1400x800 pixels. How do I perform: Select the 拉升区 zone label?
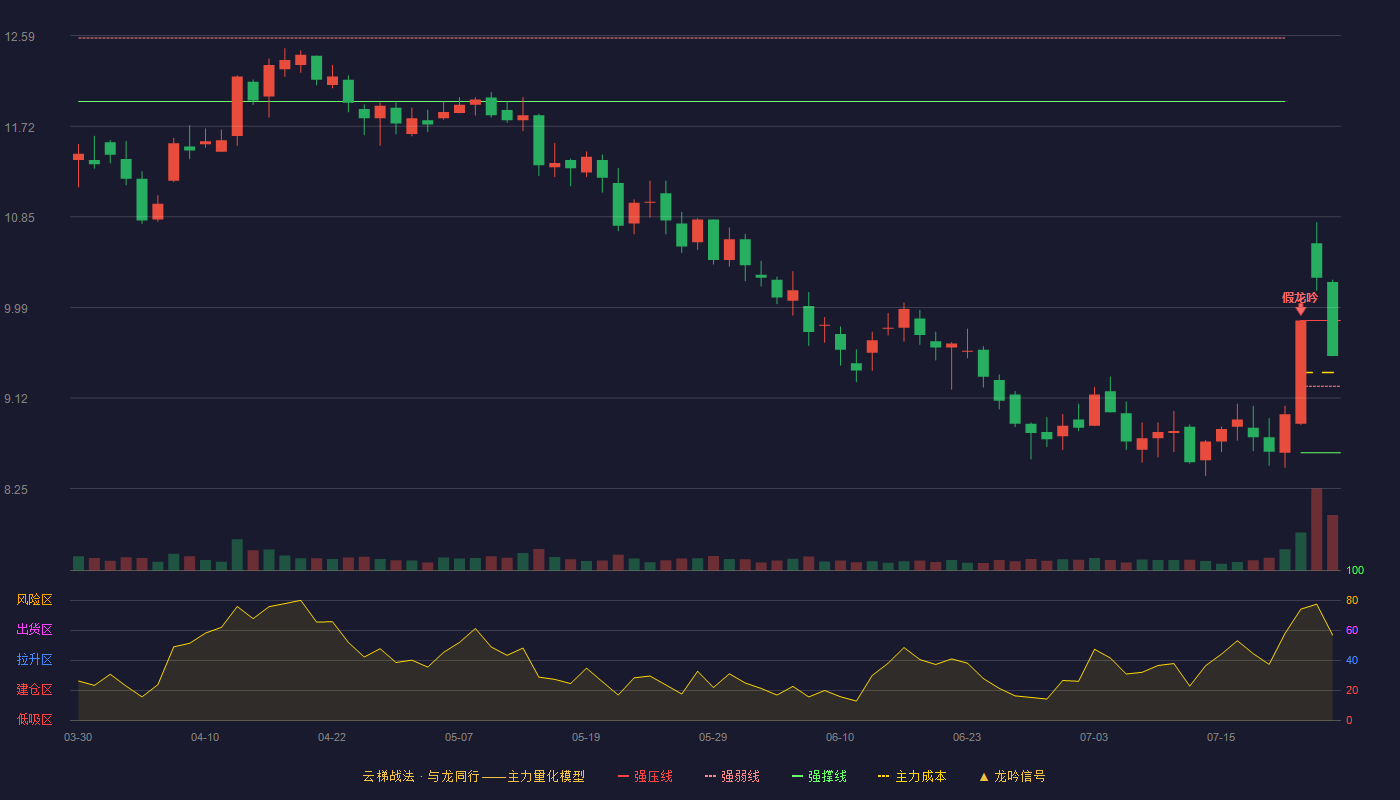34,660
